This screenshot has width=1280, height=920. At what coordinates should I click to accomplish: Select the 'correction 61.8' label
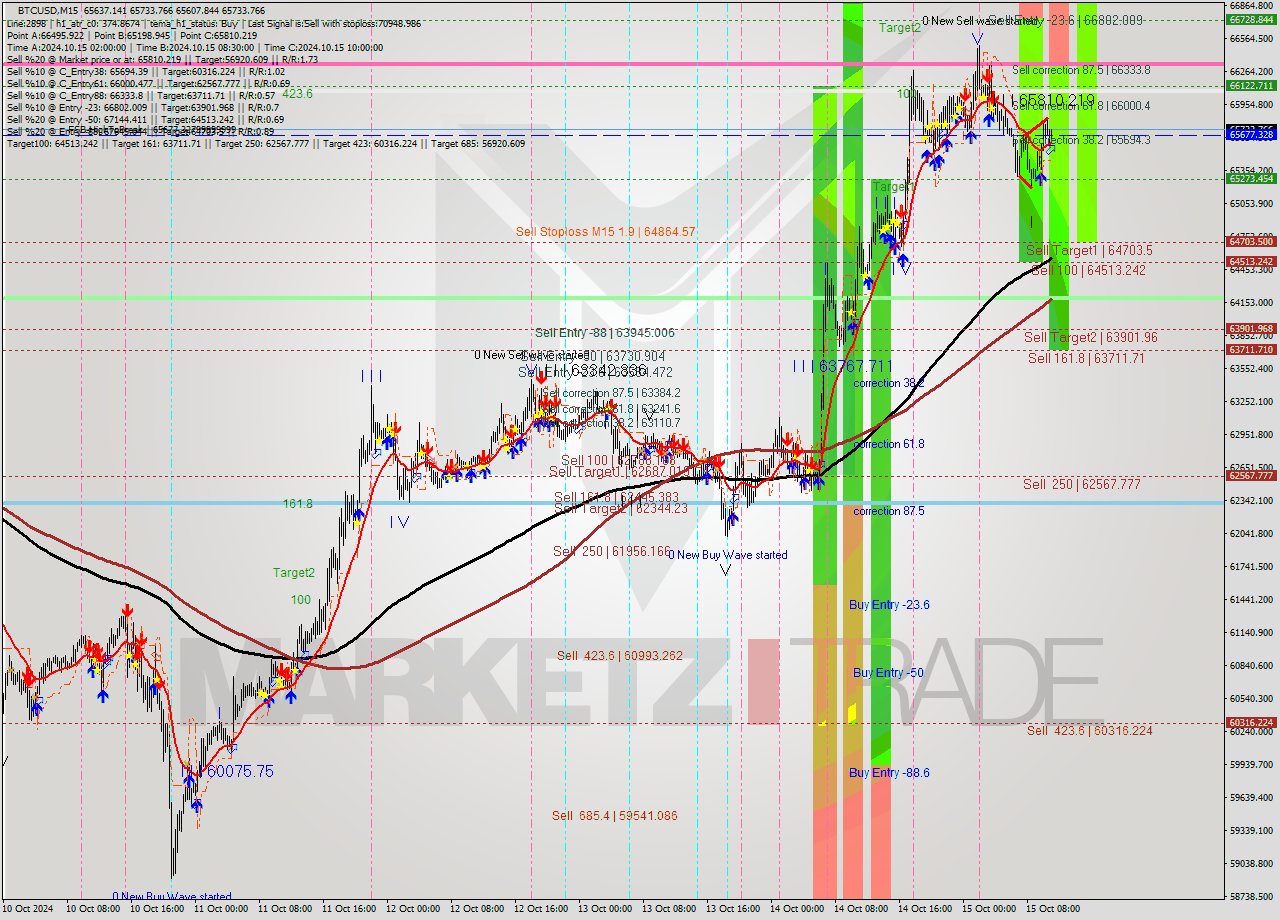pyautogui.click(x=888, y=444)
